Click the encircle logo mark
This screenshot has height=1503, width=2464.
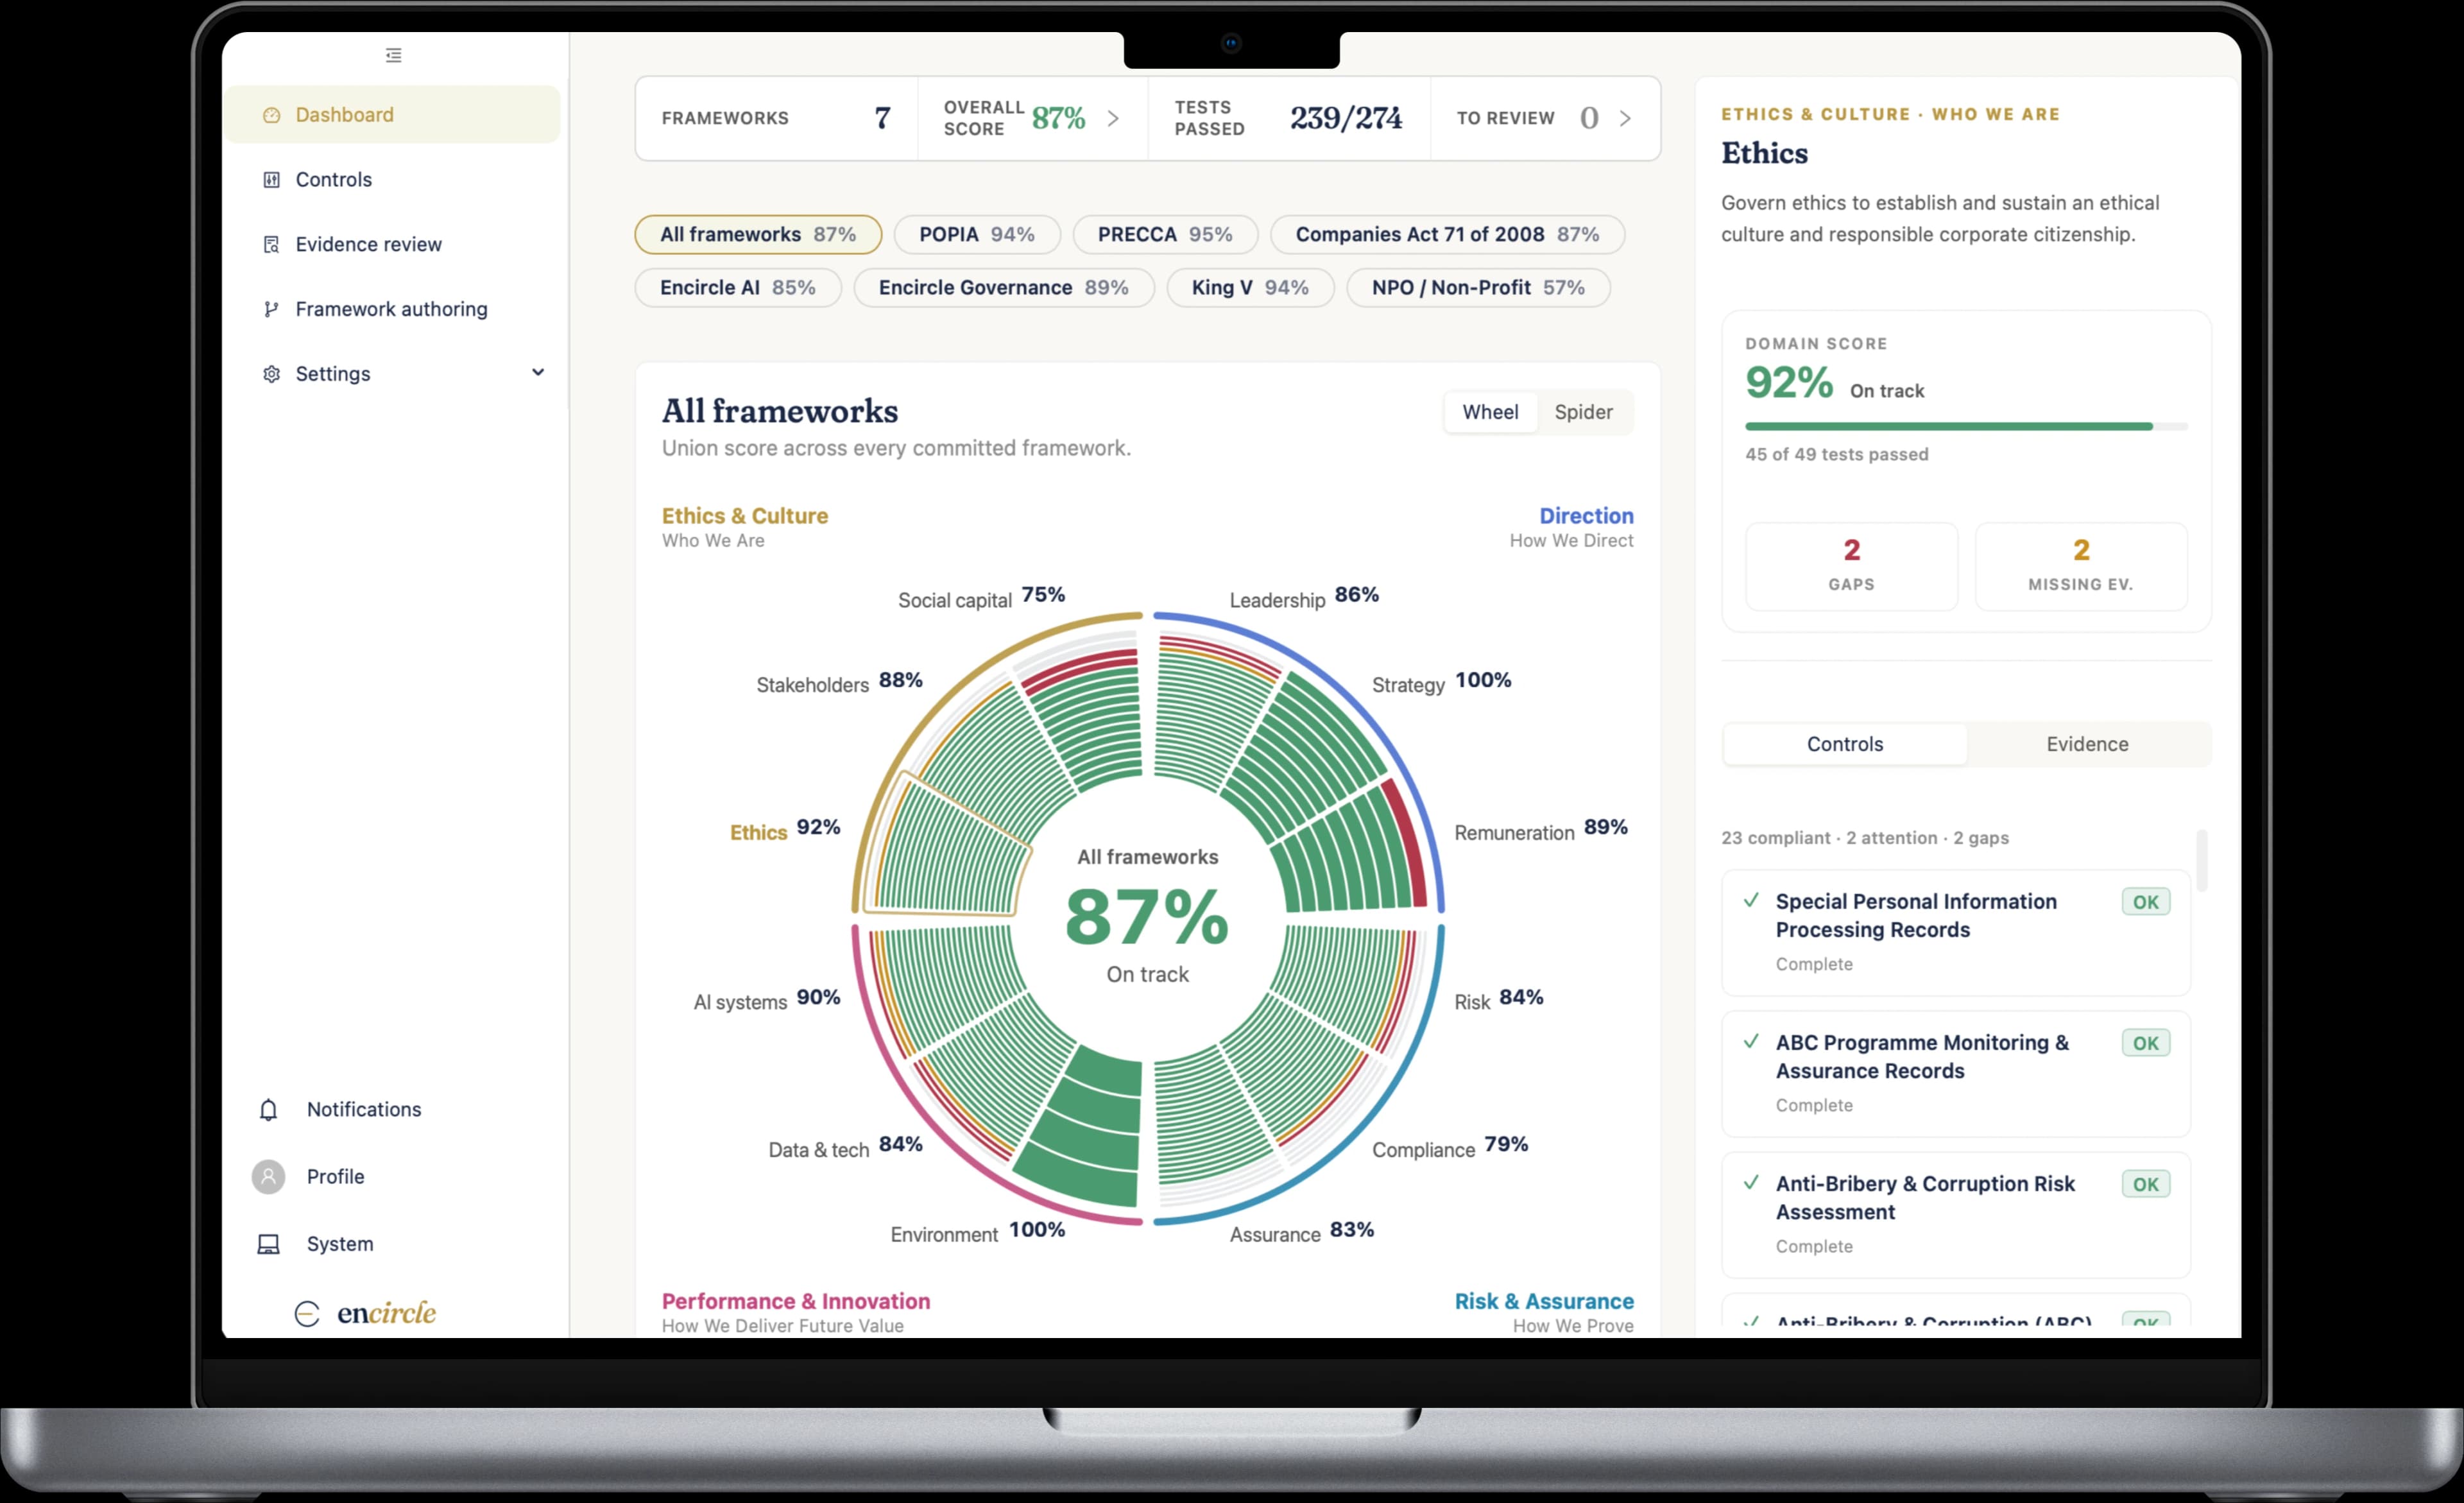307,1313
